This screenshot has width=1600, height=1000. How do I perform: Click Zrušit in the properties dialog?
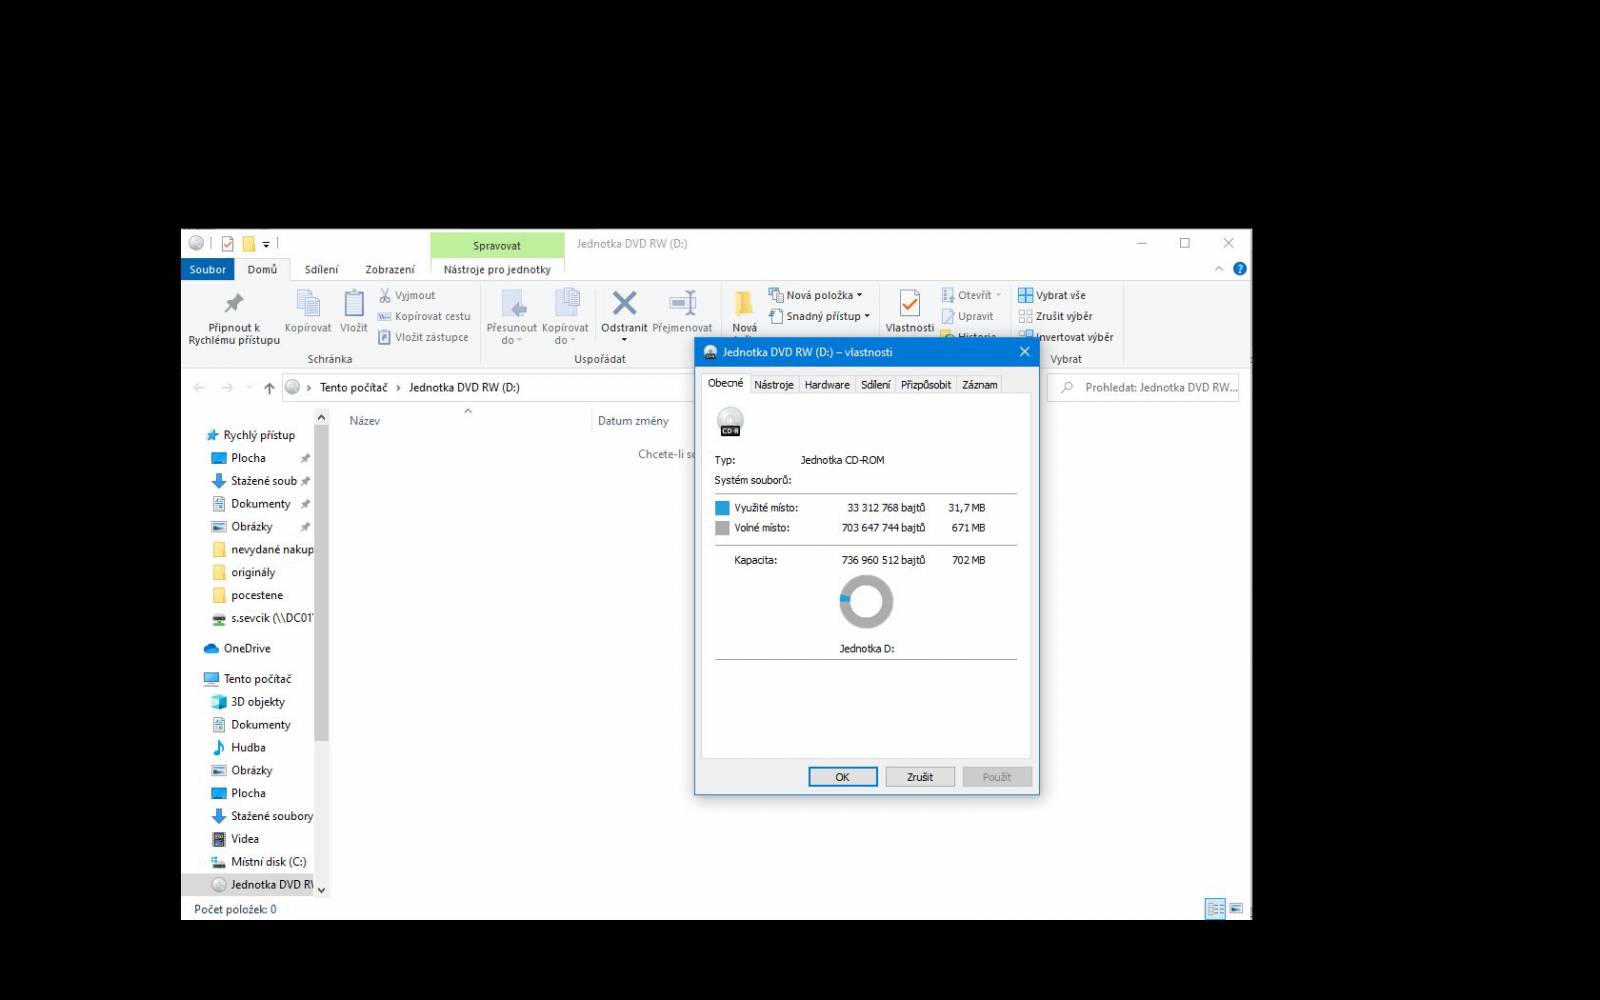[920, 777]
